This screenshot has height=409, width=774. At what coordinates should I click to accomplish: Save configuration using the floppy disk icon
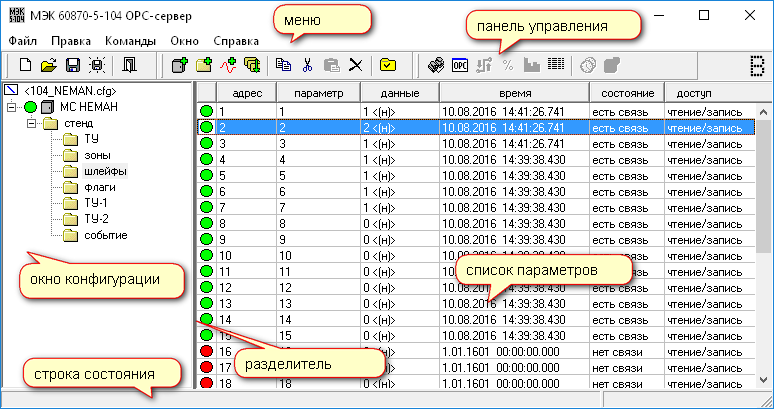coord(72,65)
